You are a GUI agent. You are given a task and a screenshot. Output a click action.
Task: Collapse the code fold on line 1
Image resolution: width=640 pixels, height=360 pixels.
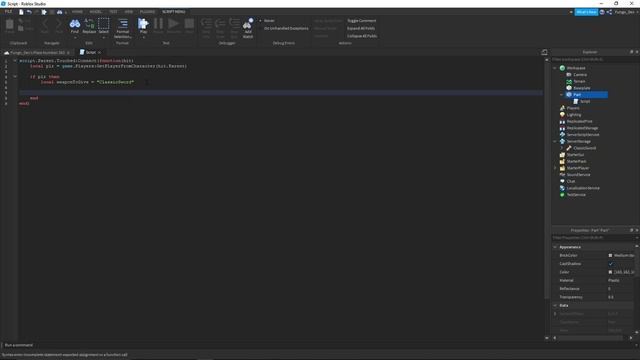[x=15, y=61]
